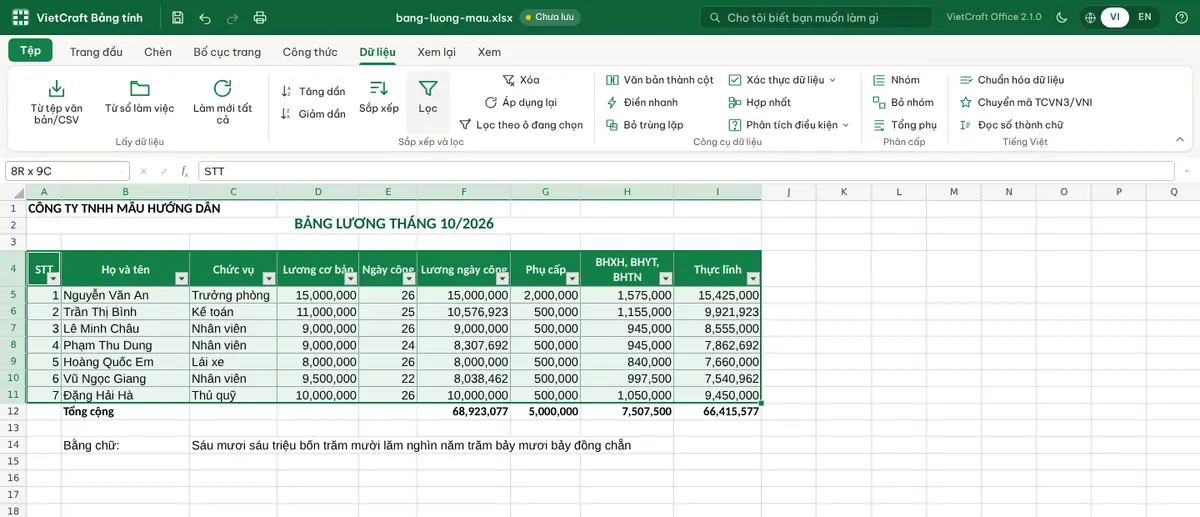
Task: Click cell with Đặng Hải Hà
Action: (x=125, y=395)
